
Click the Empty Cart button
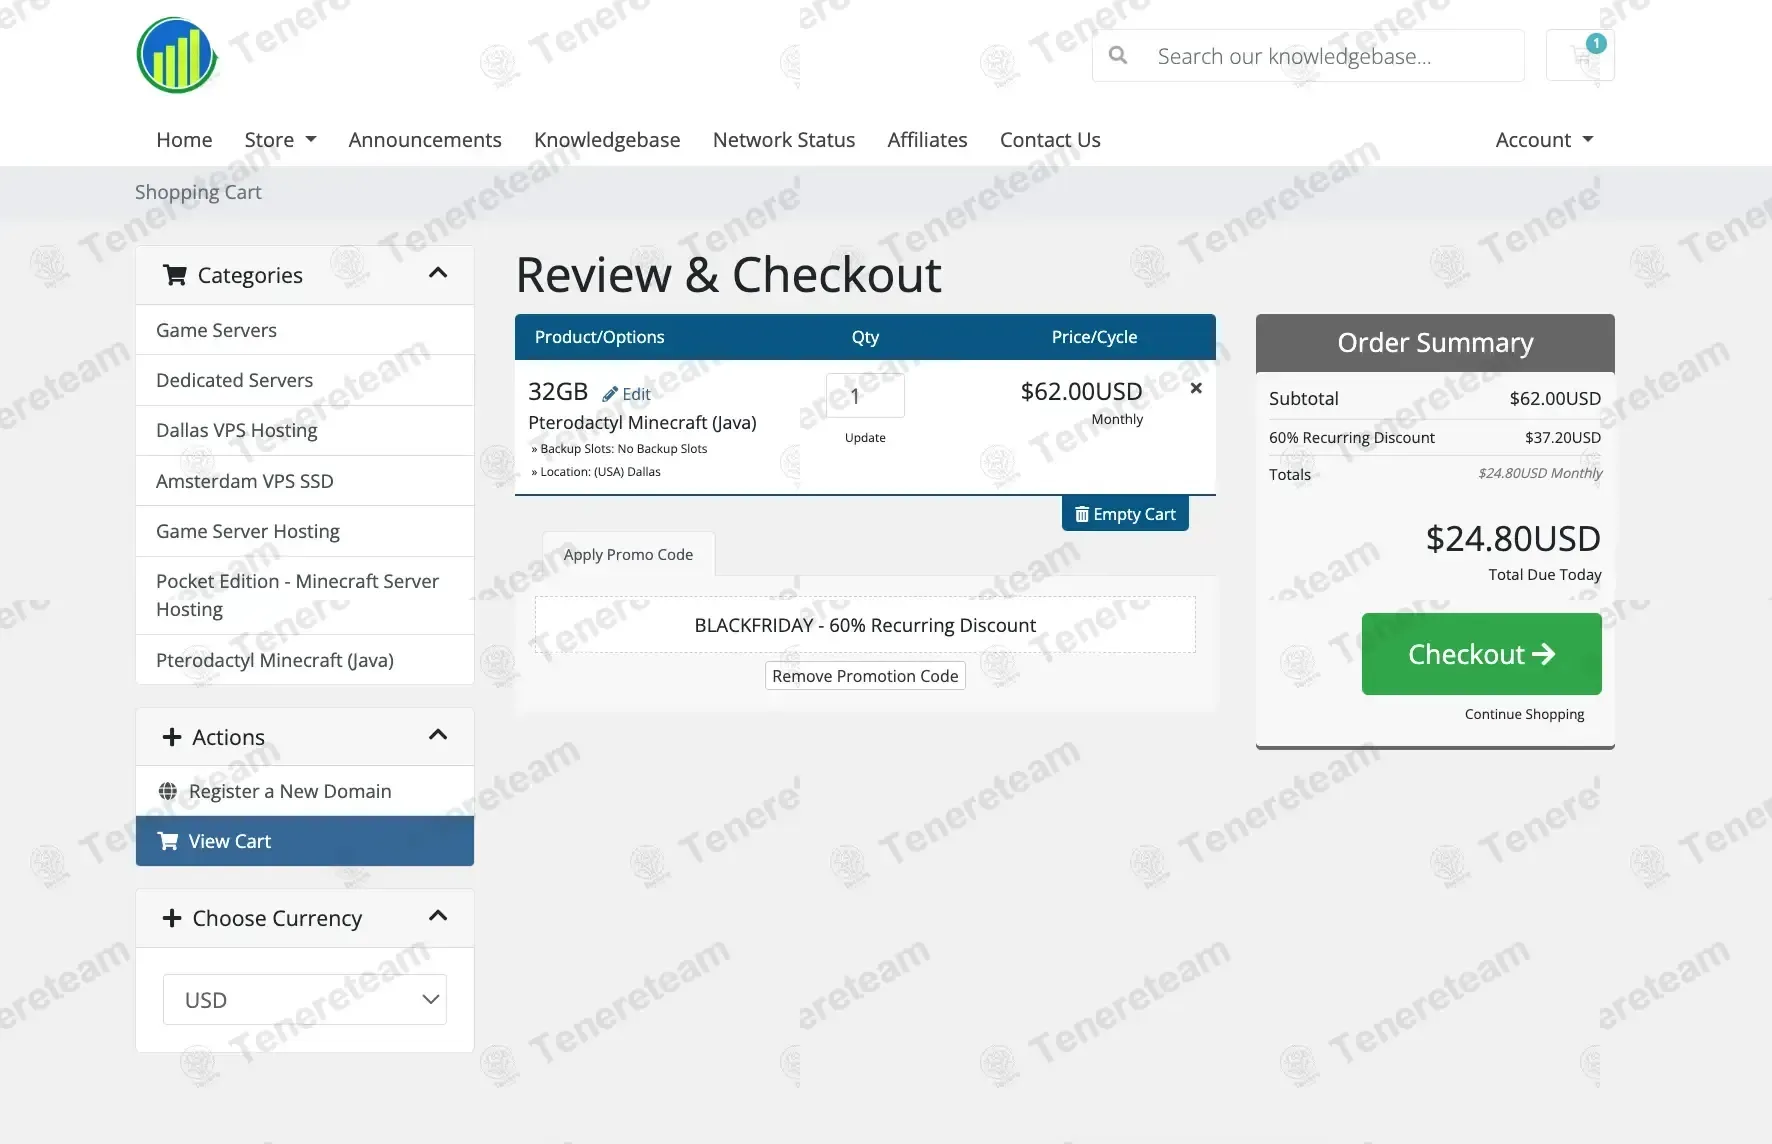(x=1125, y=514)
